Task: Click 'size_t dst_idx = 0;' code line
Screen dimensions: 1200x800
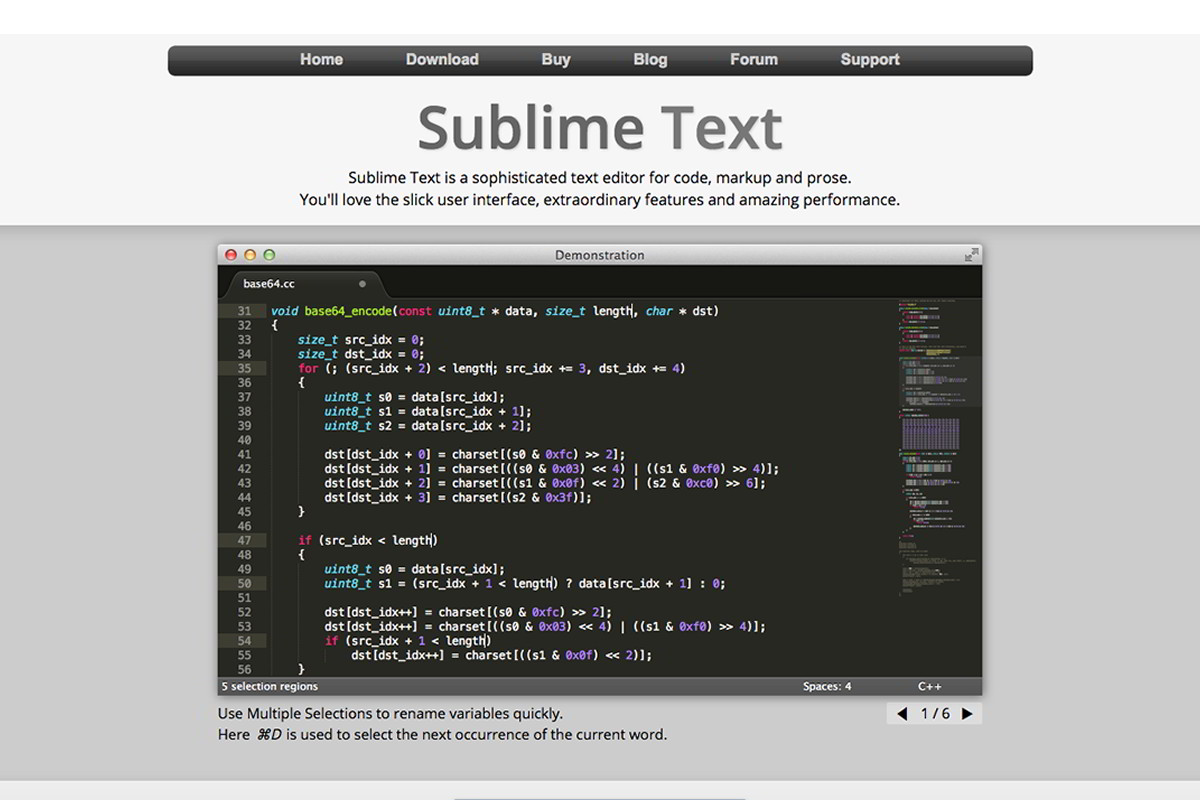Action: click(x=361, y=354)
